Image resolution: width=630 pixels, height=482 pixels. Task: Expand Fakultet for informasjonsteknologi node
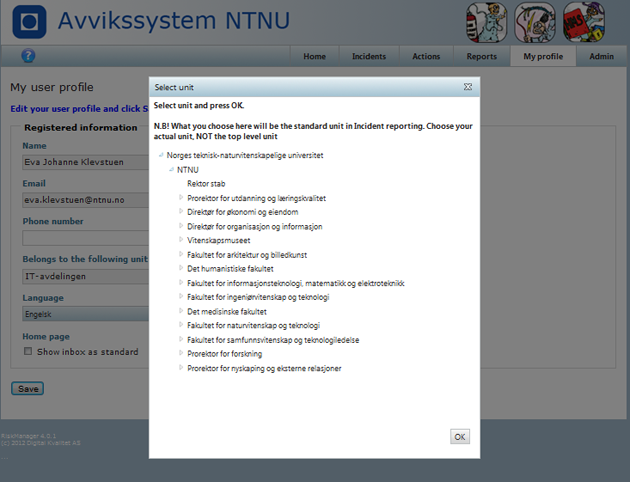(181, 283)
